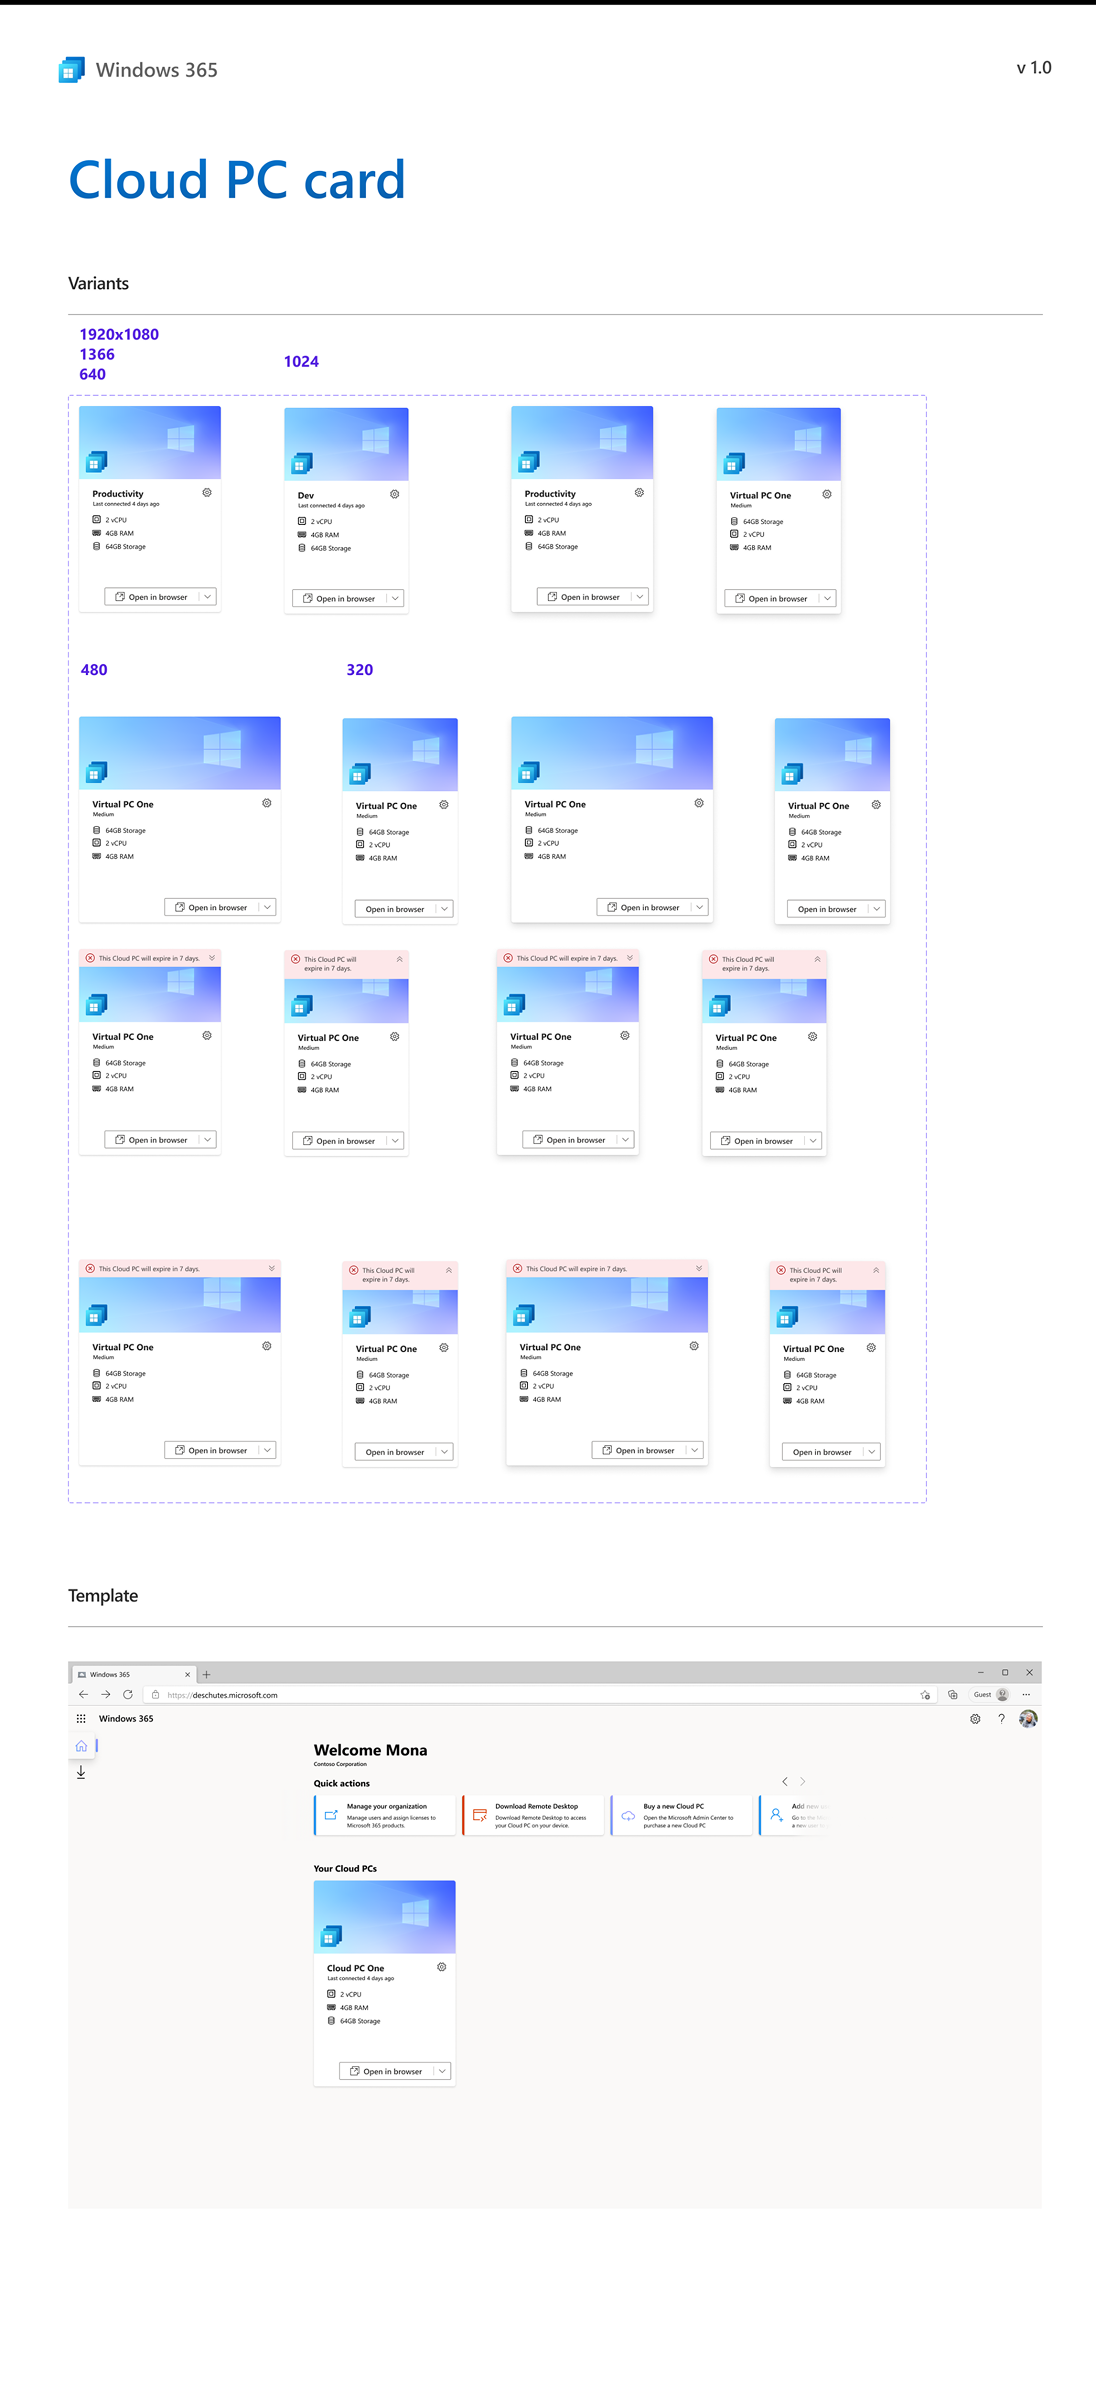Click the RAM icon on Cloud PC One card
Image resolution: width=1096 pixels, height=2389 pixels.
331,2007
